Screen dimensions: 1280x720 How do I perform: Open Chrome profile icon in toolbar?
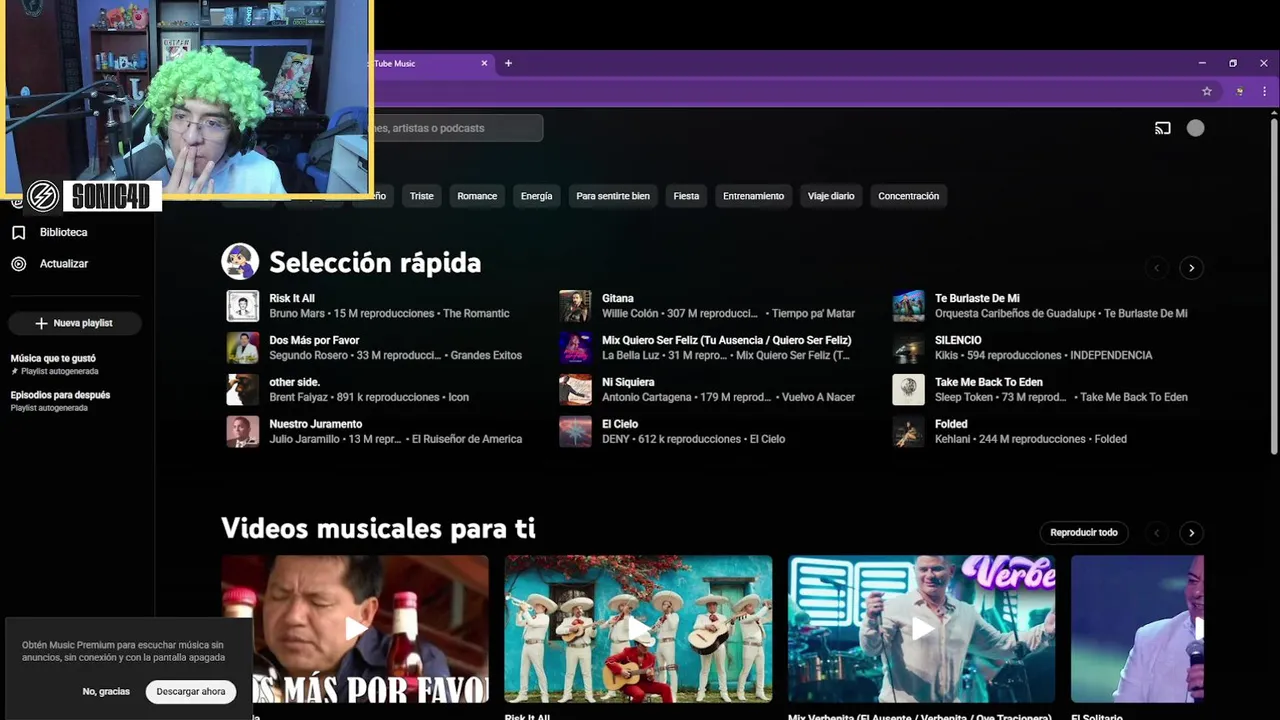(x=1240, y=91)
